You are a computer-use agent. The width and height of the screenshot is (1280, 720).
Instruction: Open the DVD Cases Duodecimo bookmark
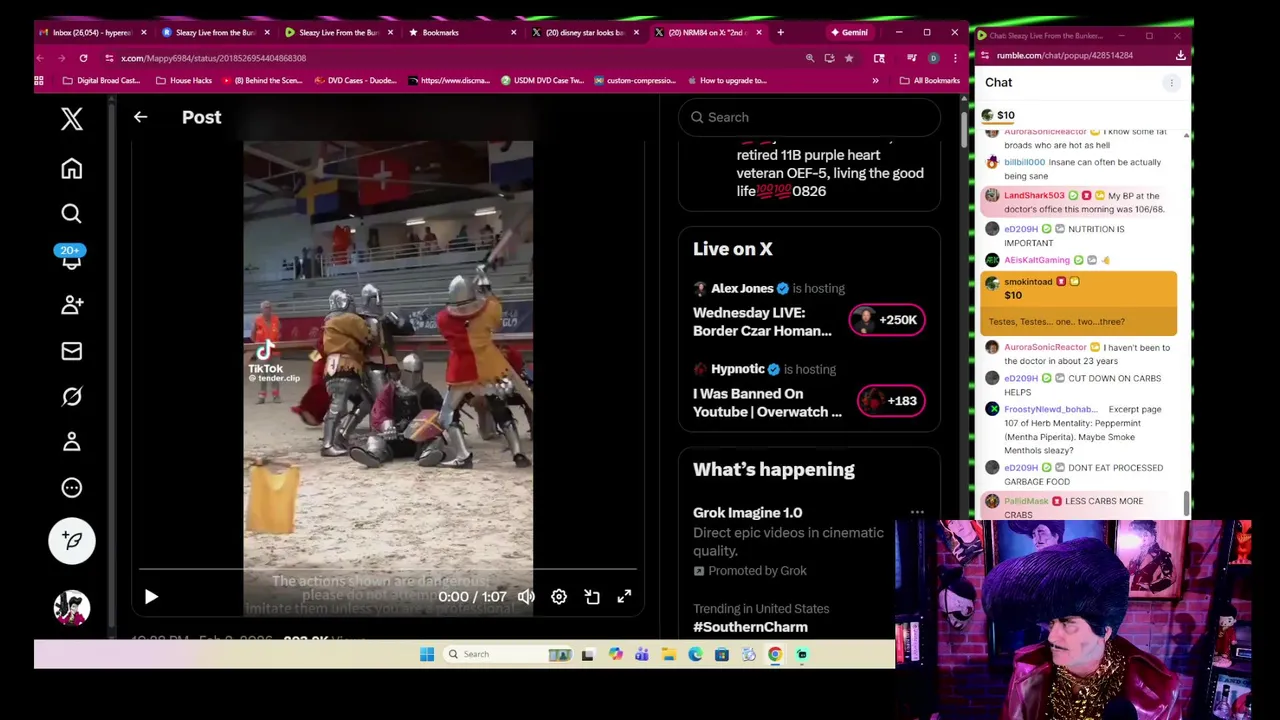click(355, 80)
